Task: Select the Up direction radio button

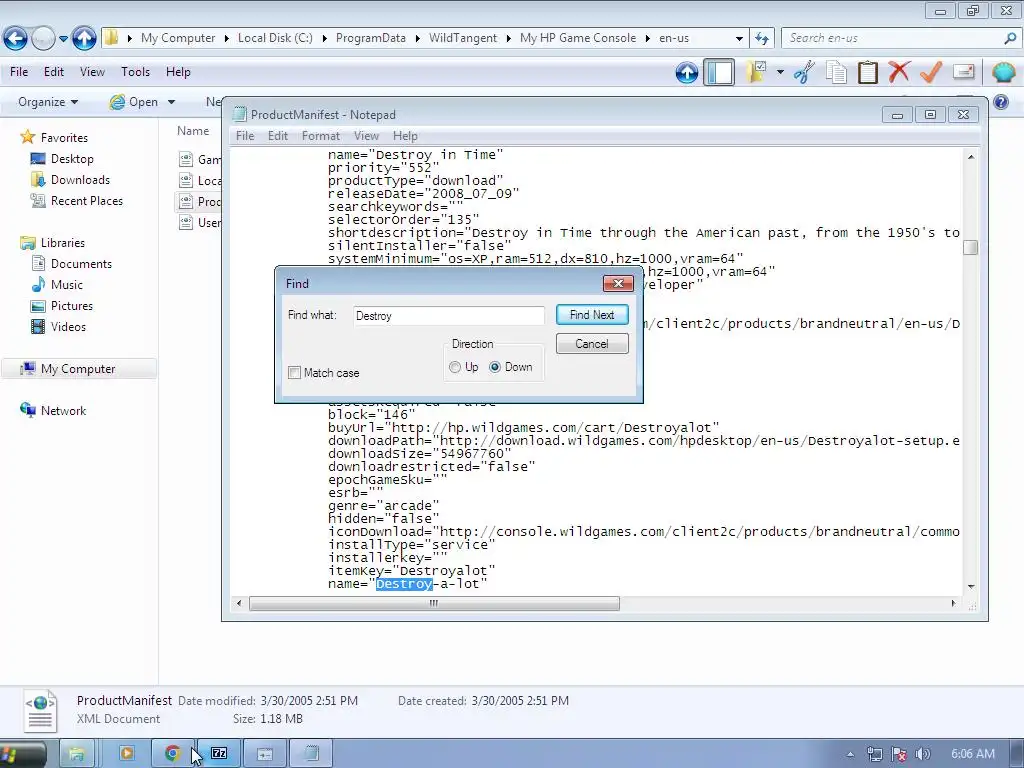Action: (x=455, y=367)
